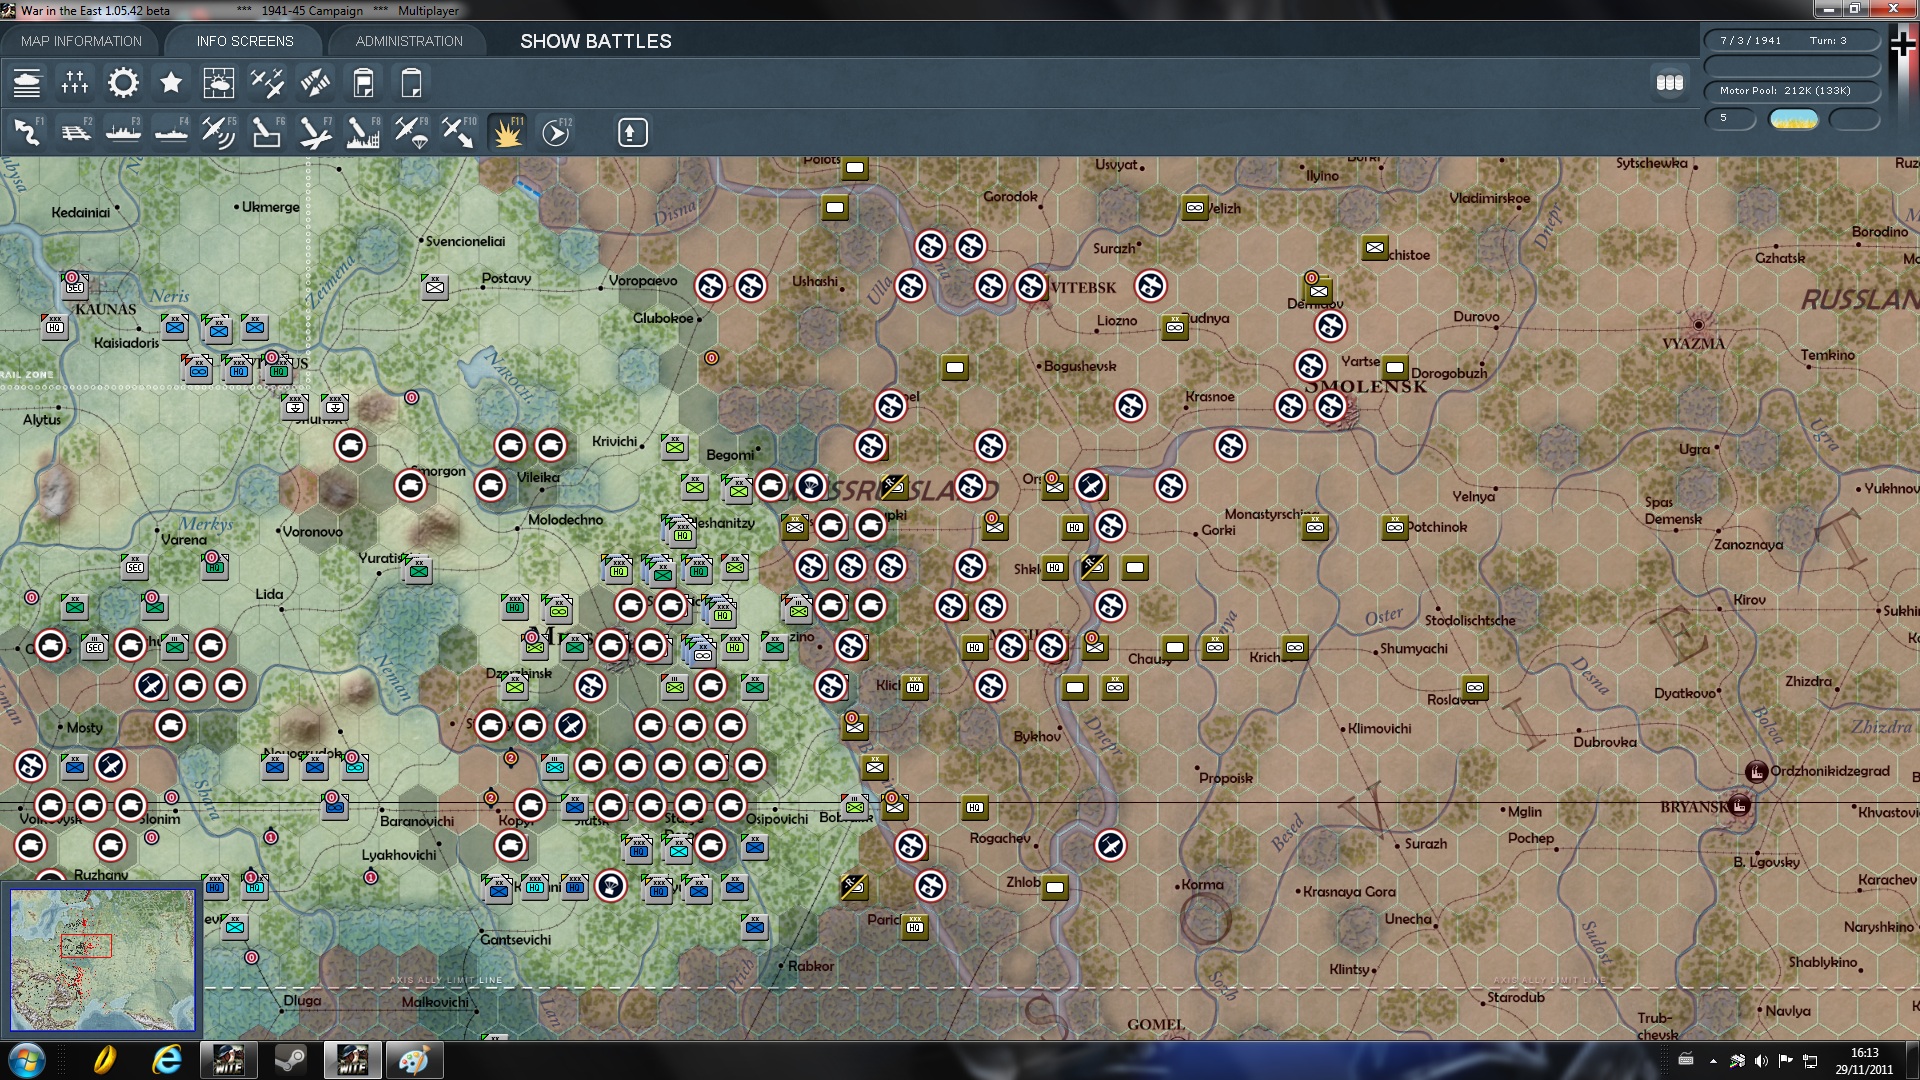Click the up-arrow toolbar button
The width and height of the screenshot is (1920, 1080).
pyautogui.click(x=632, y=132)
